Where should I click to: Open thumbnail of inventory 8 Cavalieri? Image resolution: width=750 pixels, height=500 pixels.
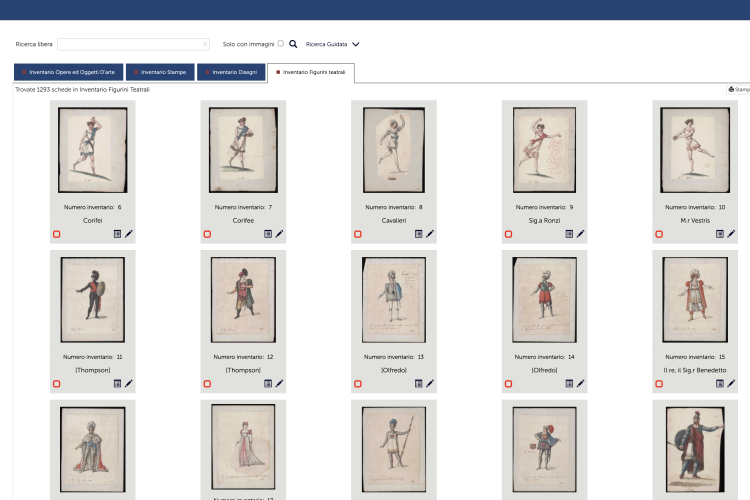click(394, 150)
